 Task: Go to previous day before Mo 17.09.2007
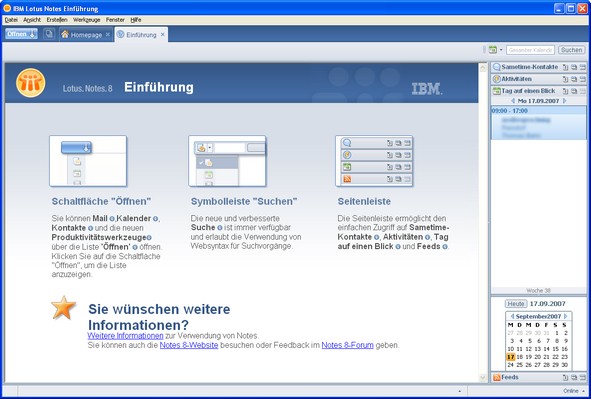(x=513, y=101)
